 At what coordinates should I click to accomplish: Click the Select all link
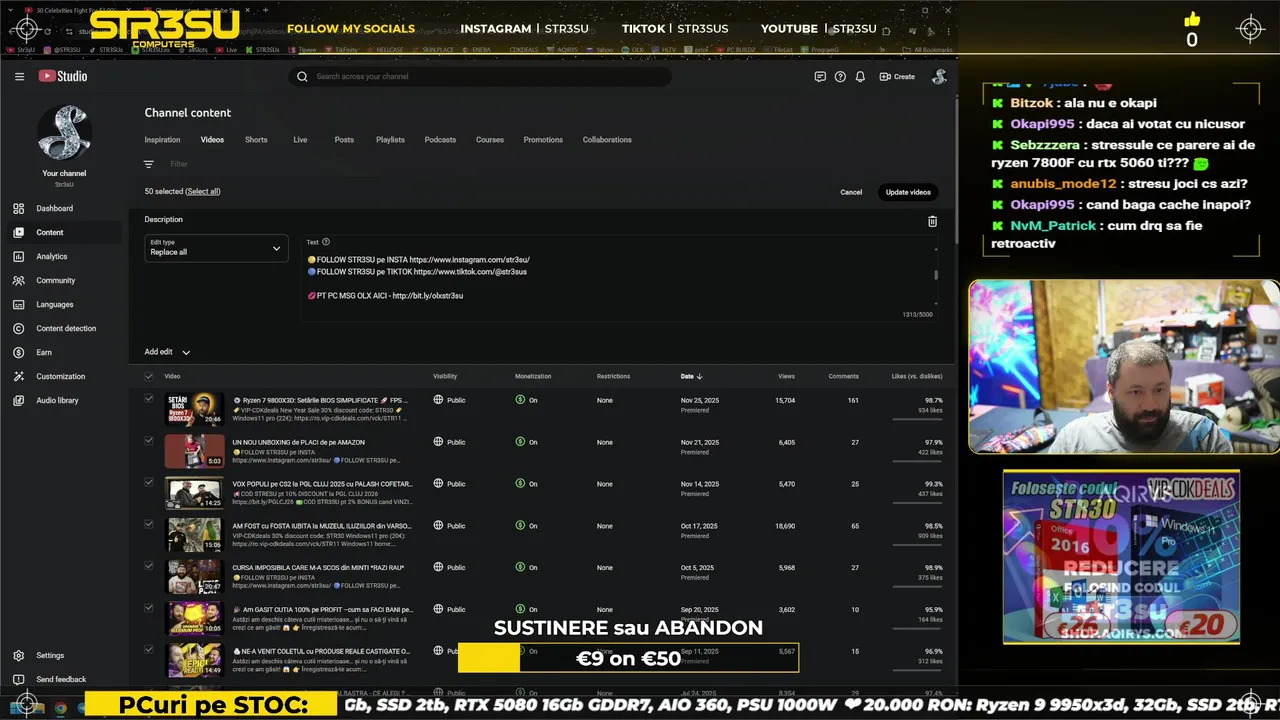[203, 191]
